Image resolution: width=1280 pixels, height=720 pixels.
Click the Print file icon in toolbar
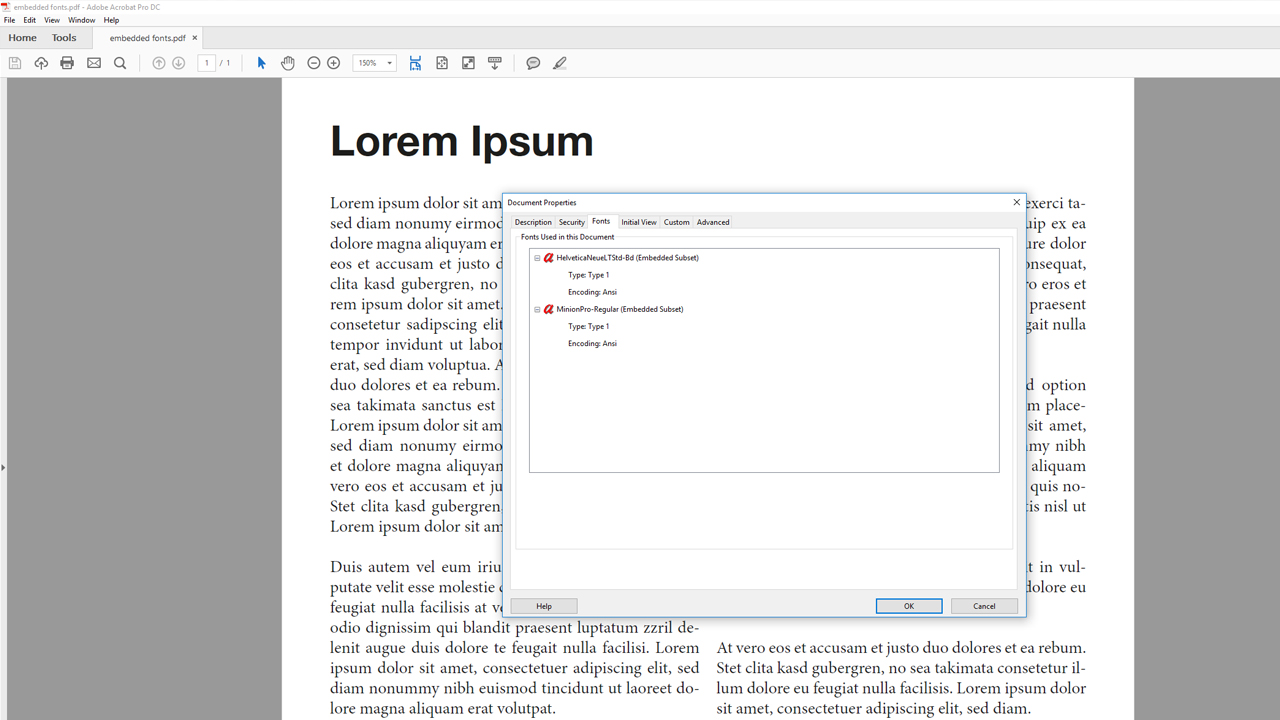[x=67, y=63]
